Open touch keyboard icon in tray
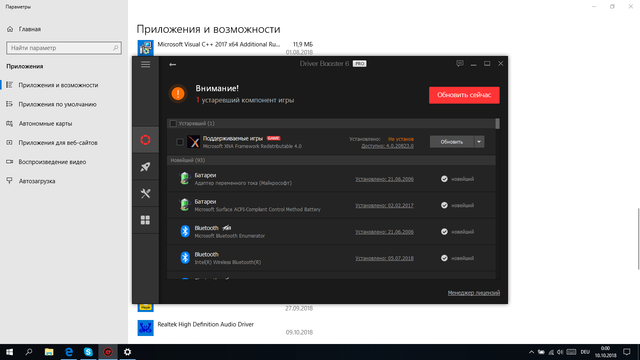The image size is (640, 360). [571, 352]
